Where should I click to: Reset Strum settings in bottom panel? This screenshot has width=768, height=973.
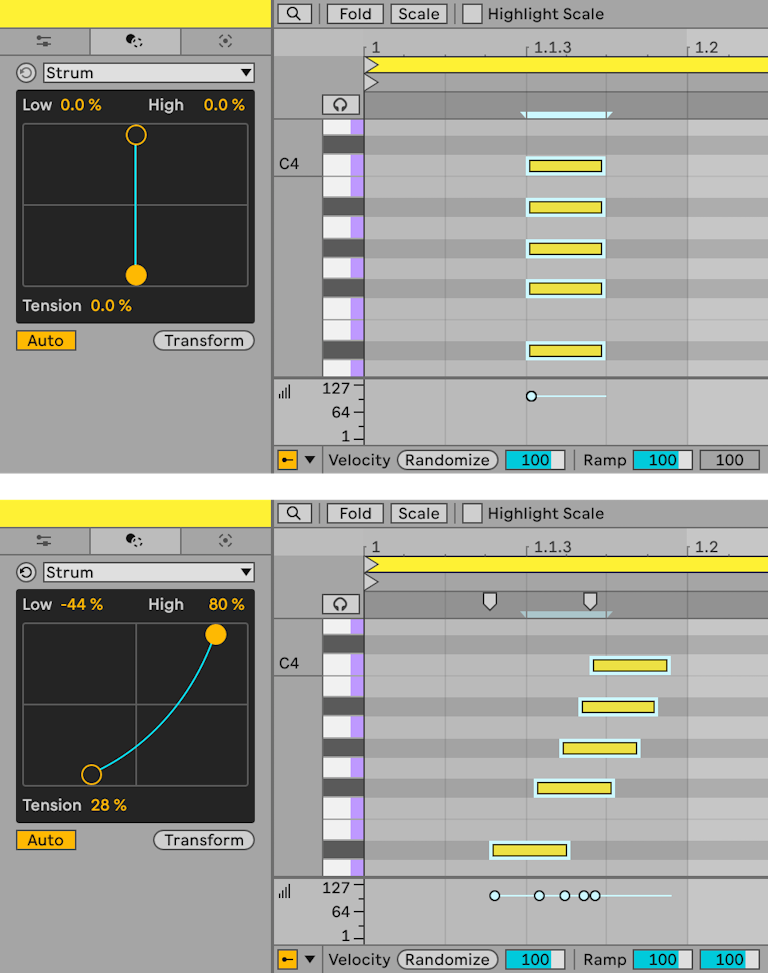coord(26,572)
